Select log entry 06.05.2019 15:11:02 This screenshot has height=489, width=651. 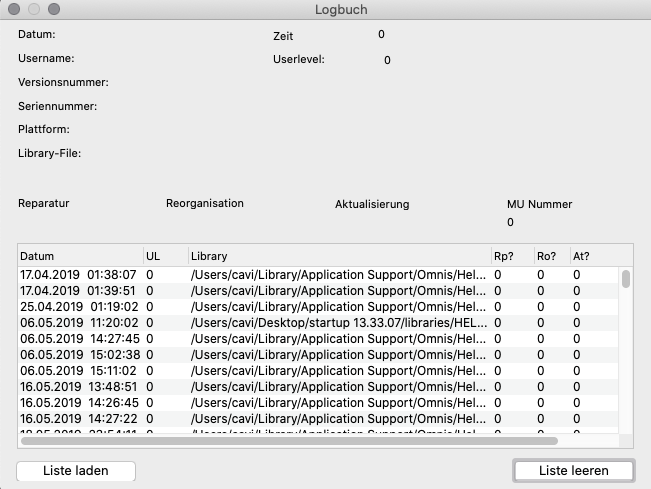pyautogui.click(x=250, y=371)
